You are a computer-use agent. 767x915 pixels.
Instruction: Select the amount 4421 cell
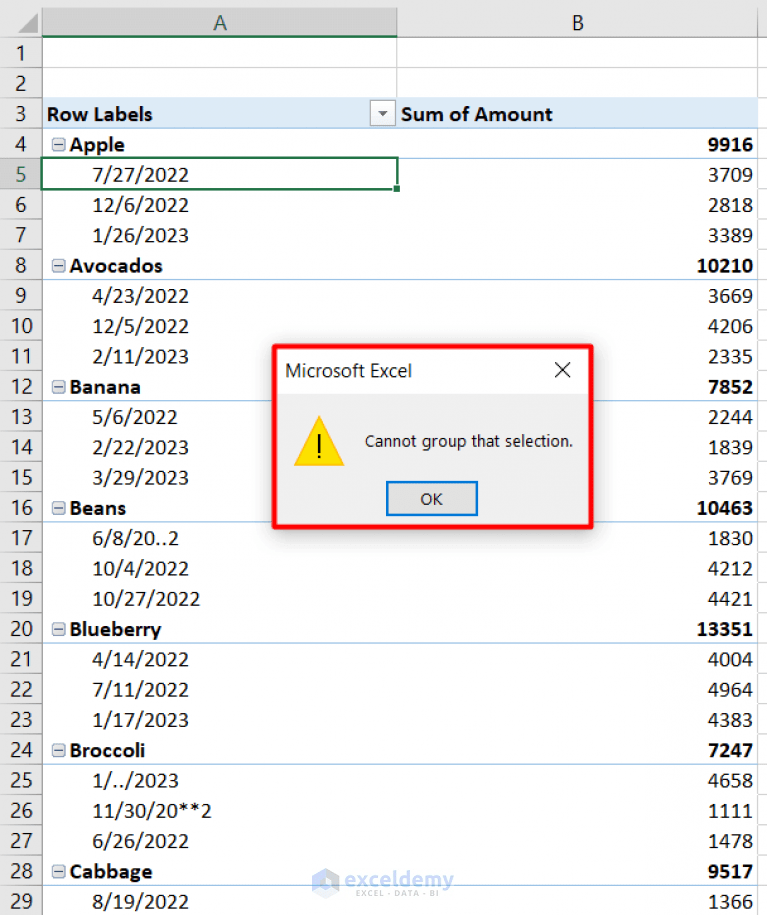click(577, 599)
